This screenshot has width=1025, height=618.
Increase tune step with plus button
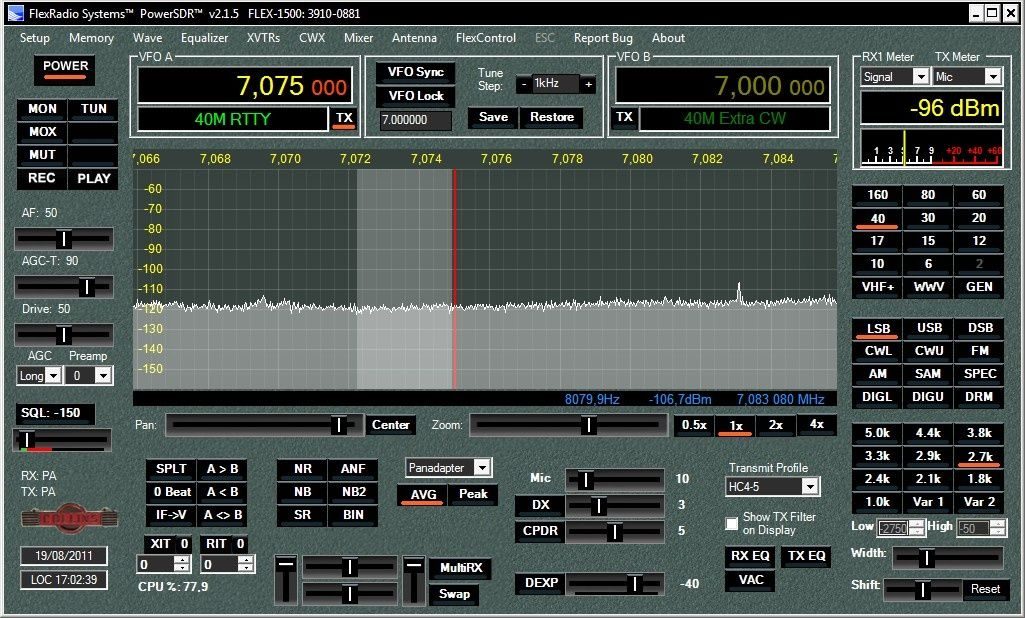(588, 84)
